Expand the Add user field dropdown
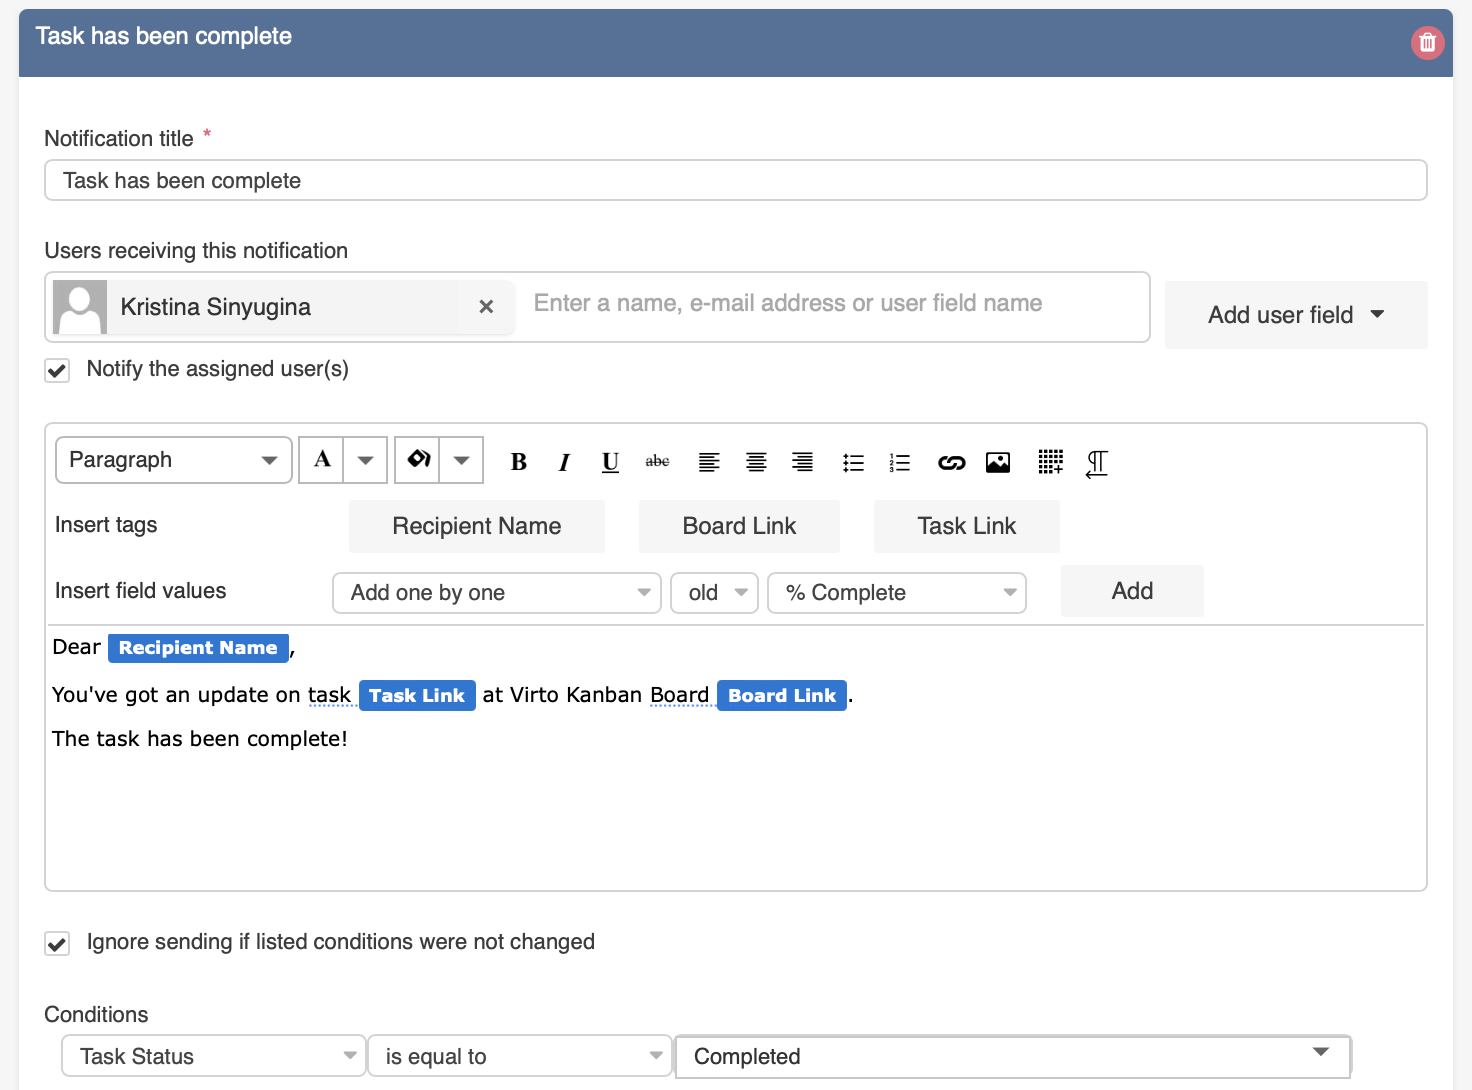 tap(1295, 314)
